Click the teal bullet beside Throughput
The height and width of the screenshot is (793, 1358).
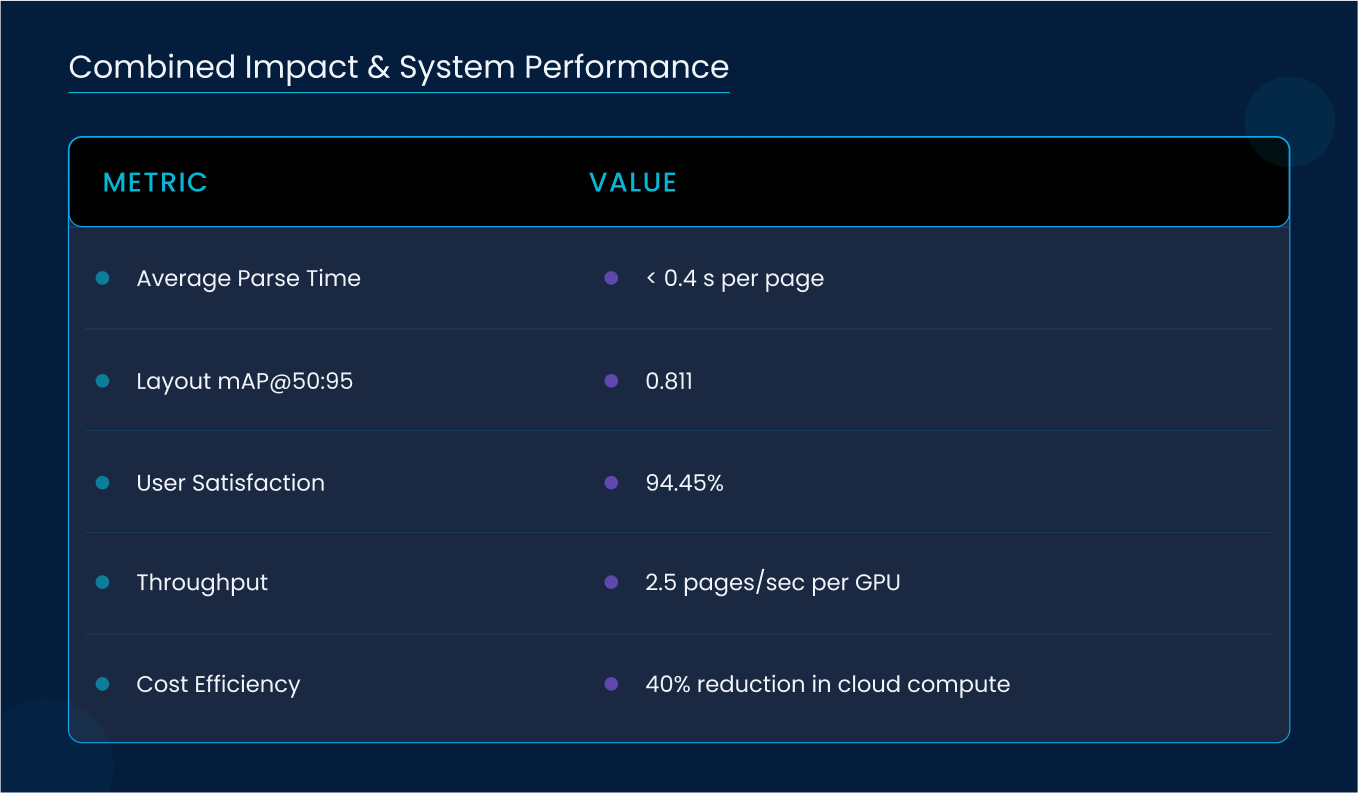pyautogui.click(x=102, y=582)
